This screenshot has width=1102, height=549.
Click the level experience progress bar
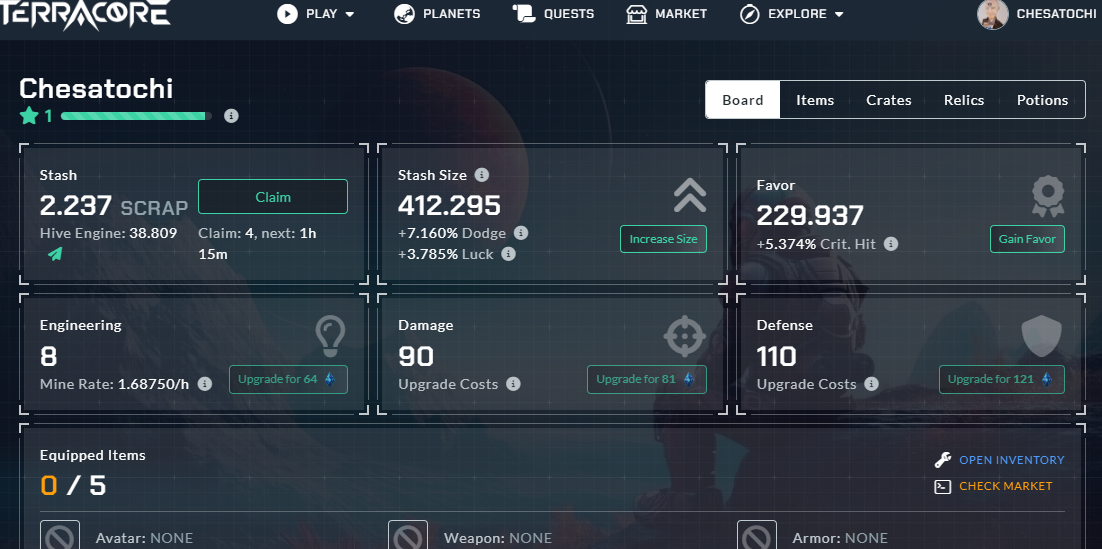(x=136, y=116)
